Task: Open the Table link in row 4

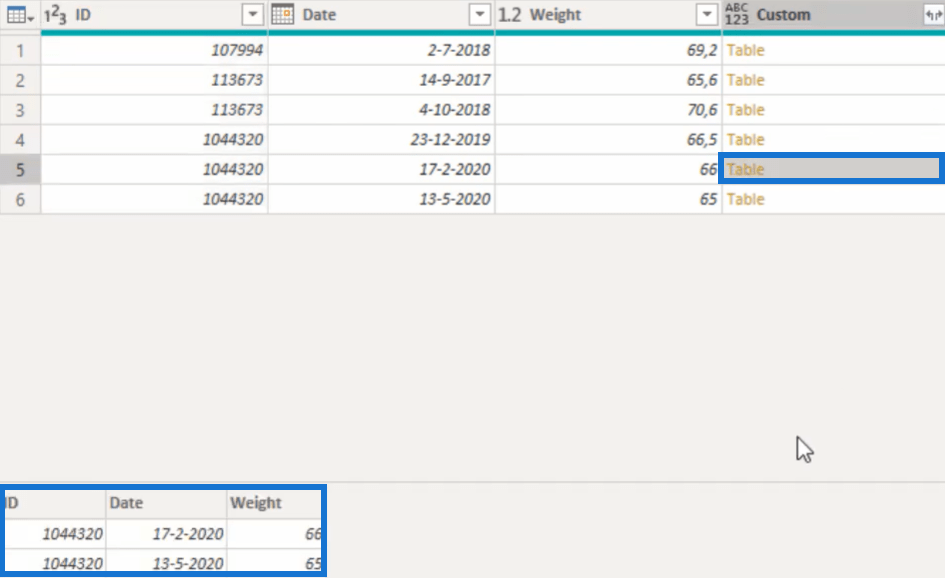Action: (746, 139)
